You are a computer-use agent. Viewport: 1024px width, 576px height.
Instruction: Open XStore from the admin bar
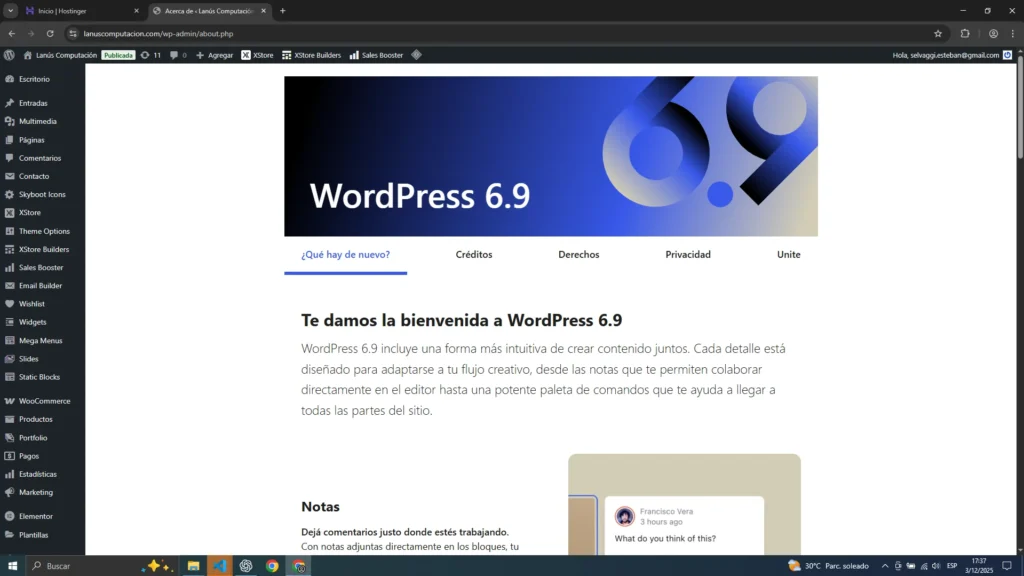pos(257,55)
